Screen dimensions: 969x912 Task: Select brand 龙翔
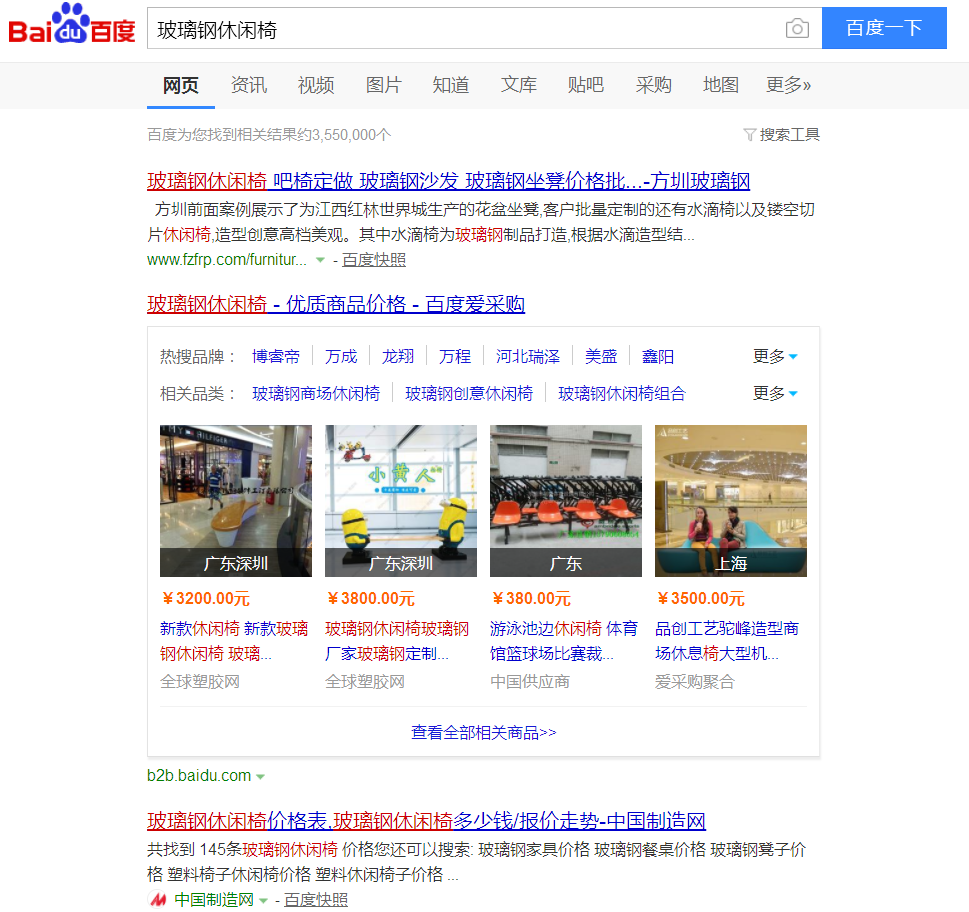pos(398,357)
